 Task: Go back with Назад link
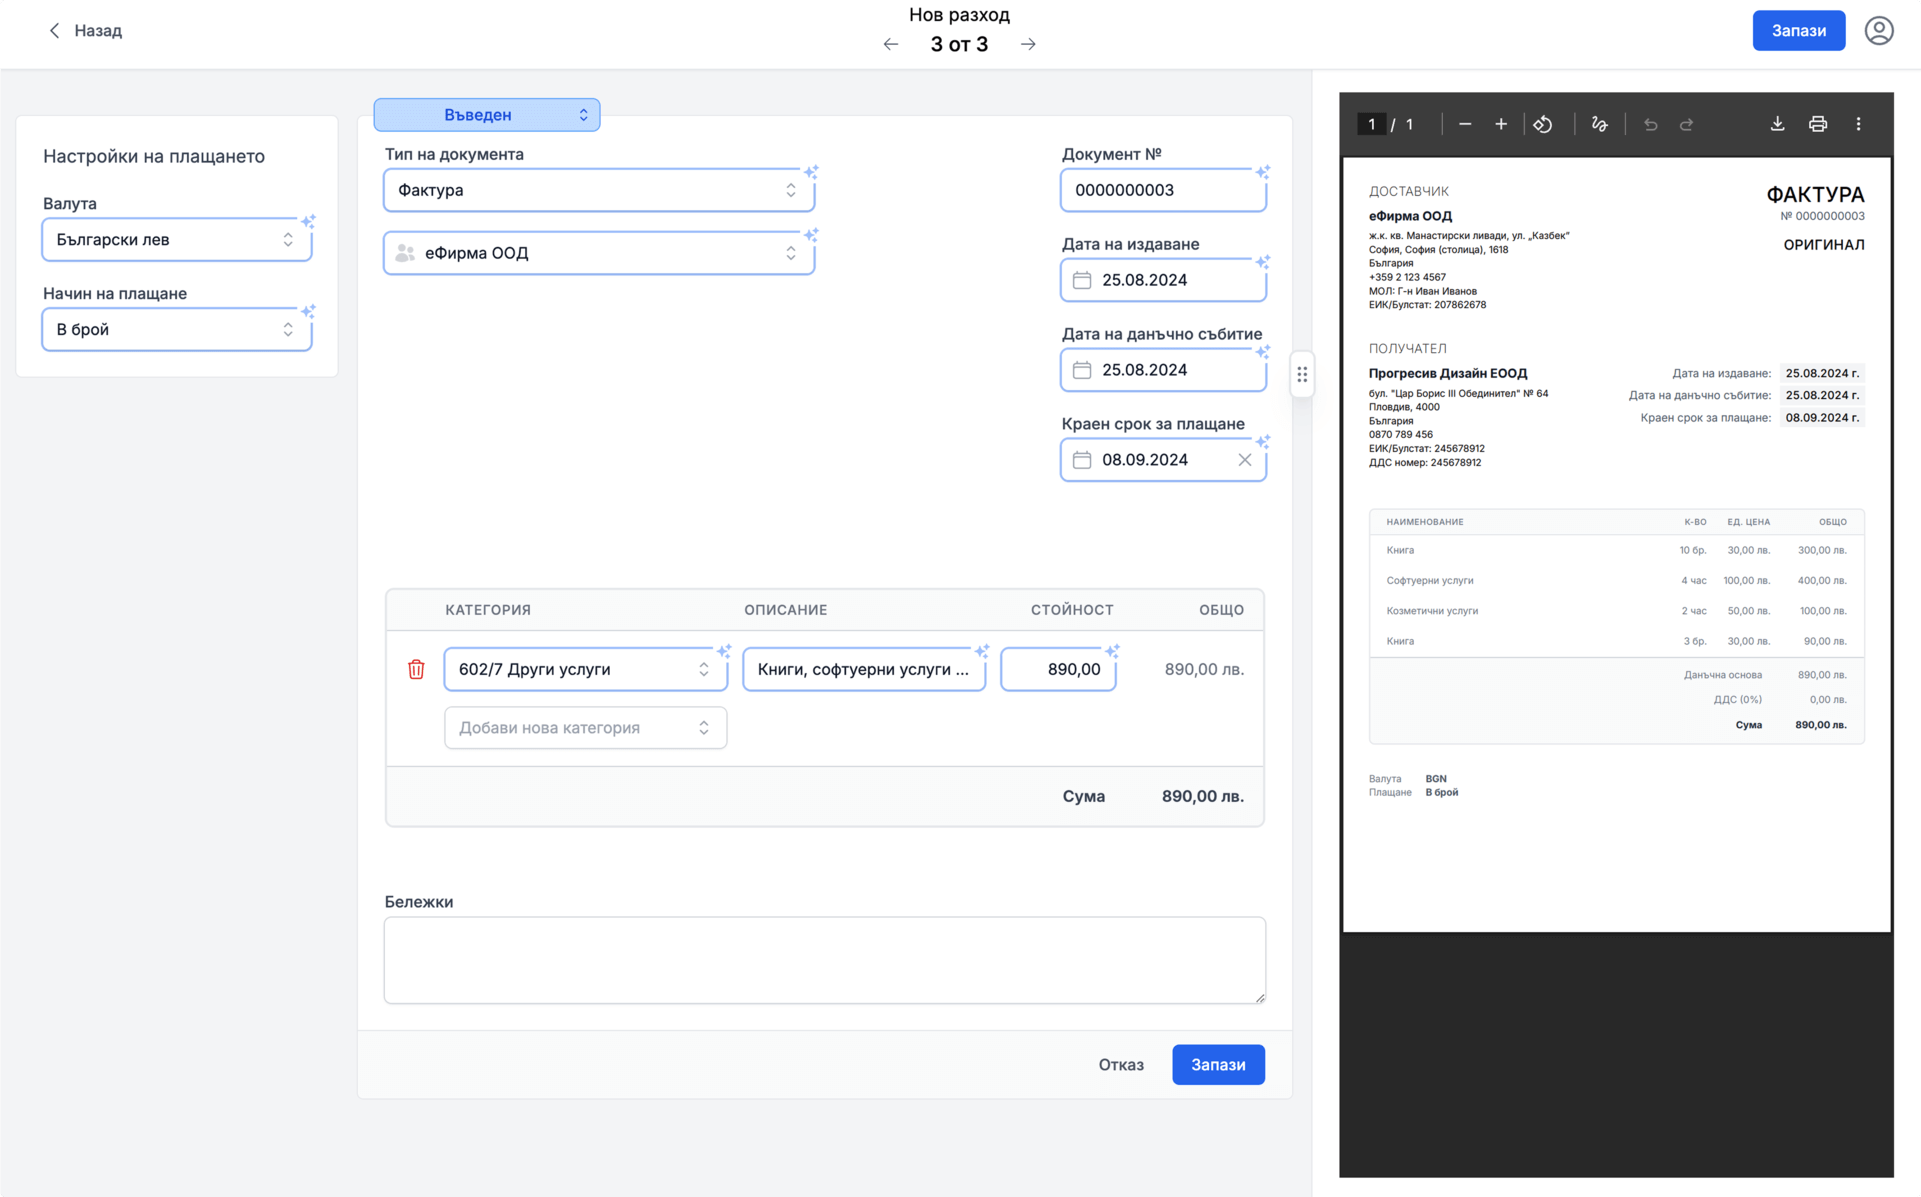click(x=85, y=31)
